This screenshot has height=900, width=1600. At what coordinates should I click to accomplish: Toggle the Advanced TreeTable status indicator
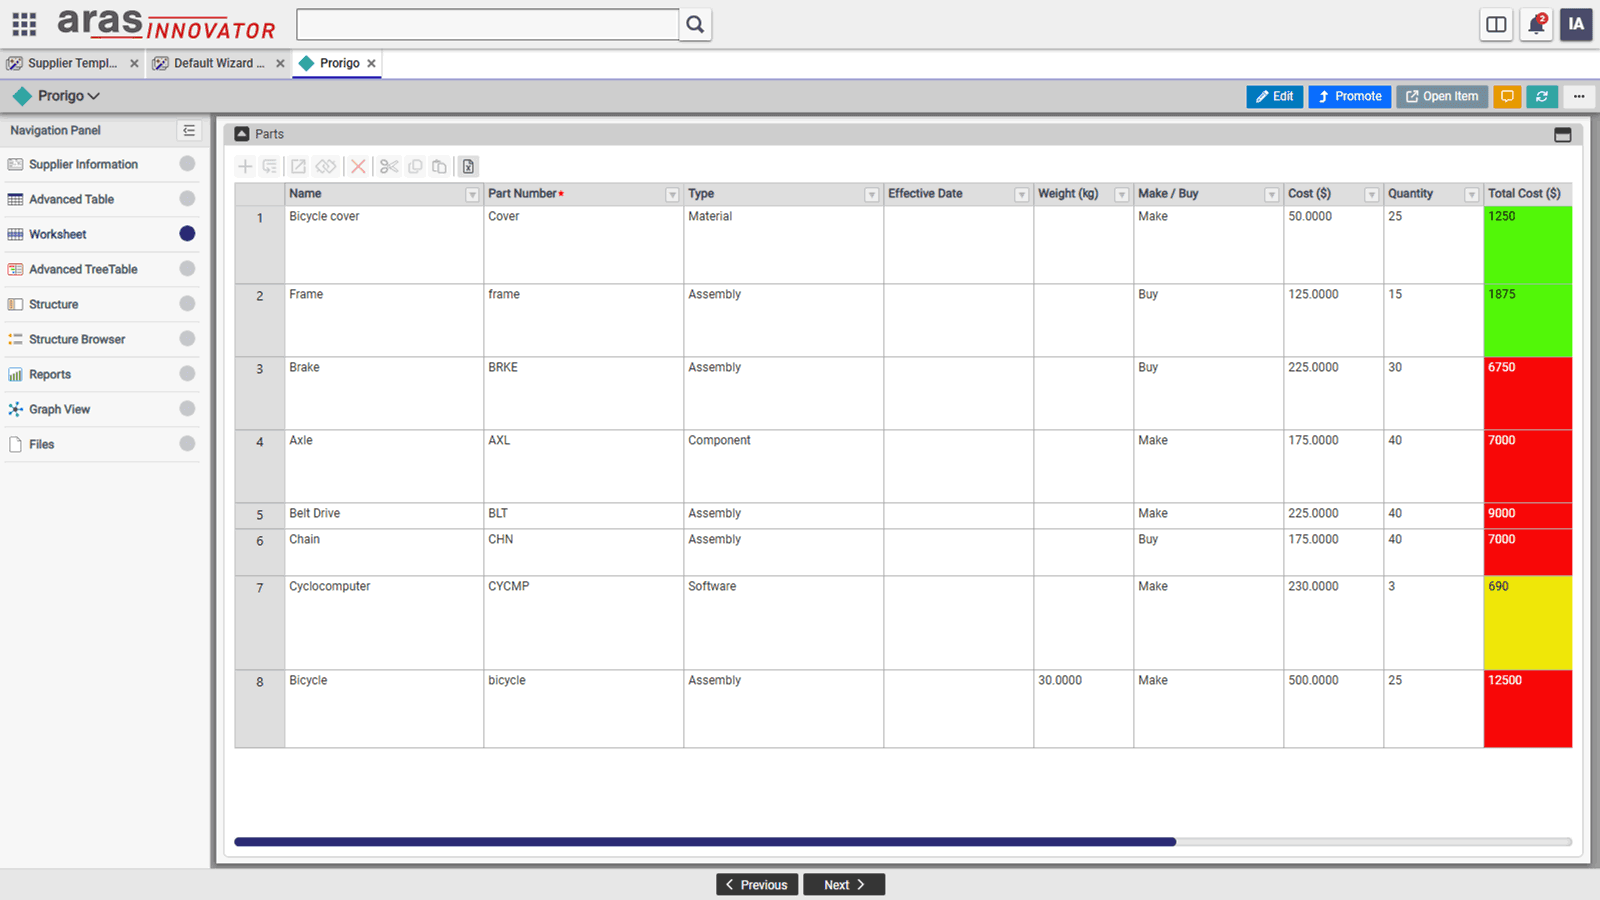187,269
